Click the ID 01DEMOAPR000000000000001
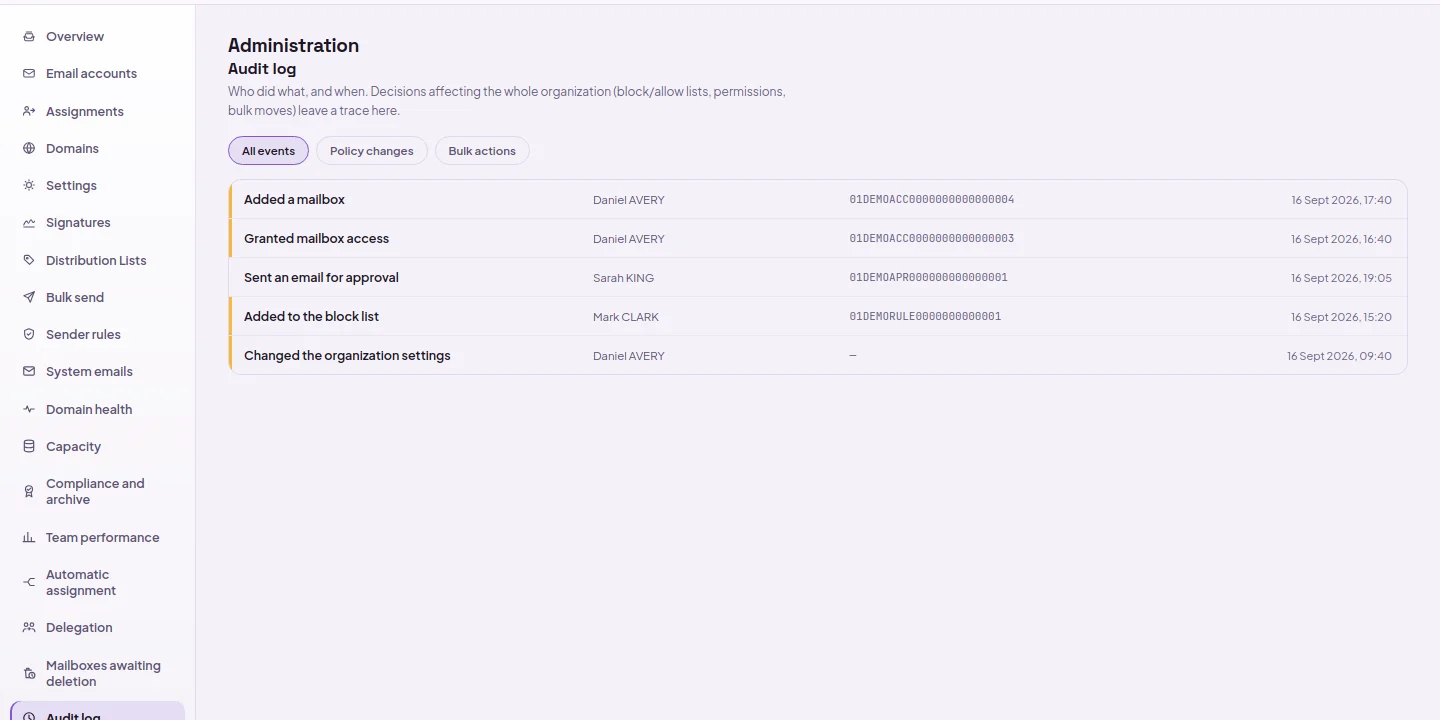 [x=929, y=278]
